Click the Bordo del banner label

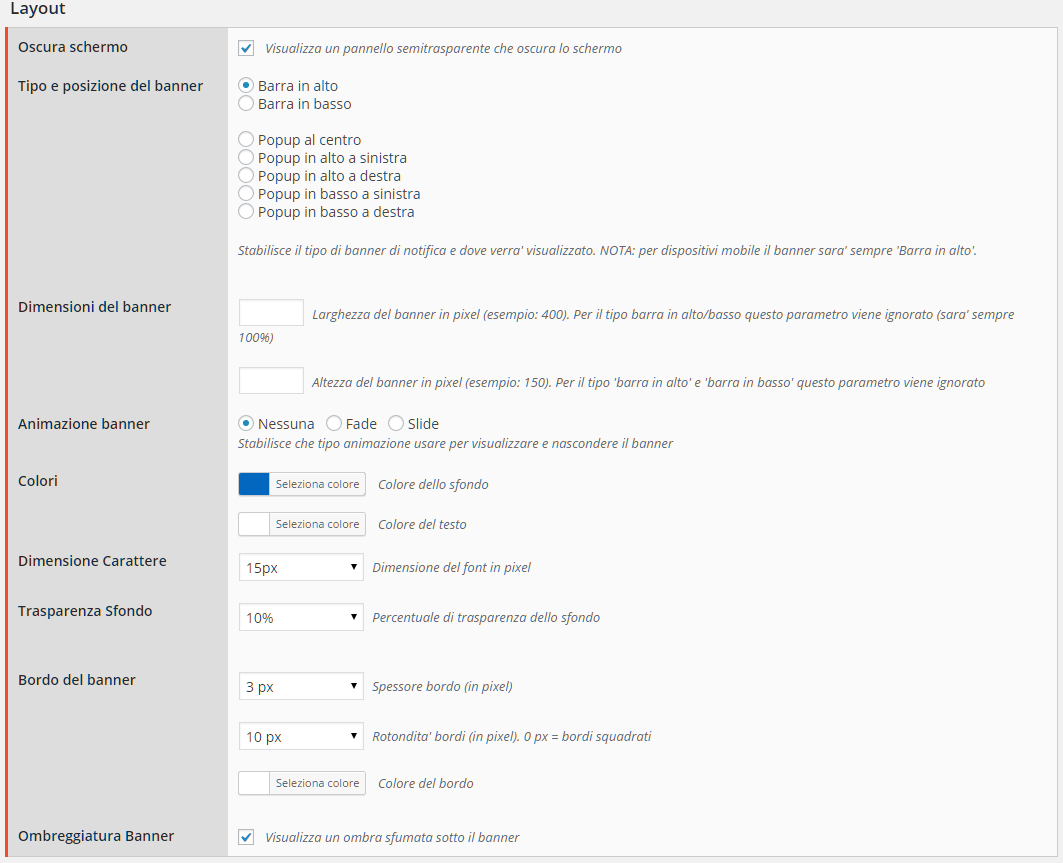click(77, 680)
